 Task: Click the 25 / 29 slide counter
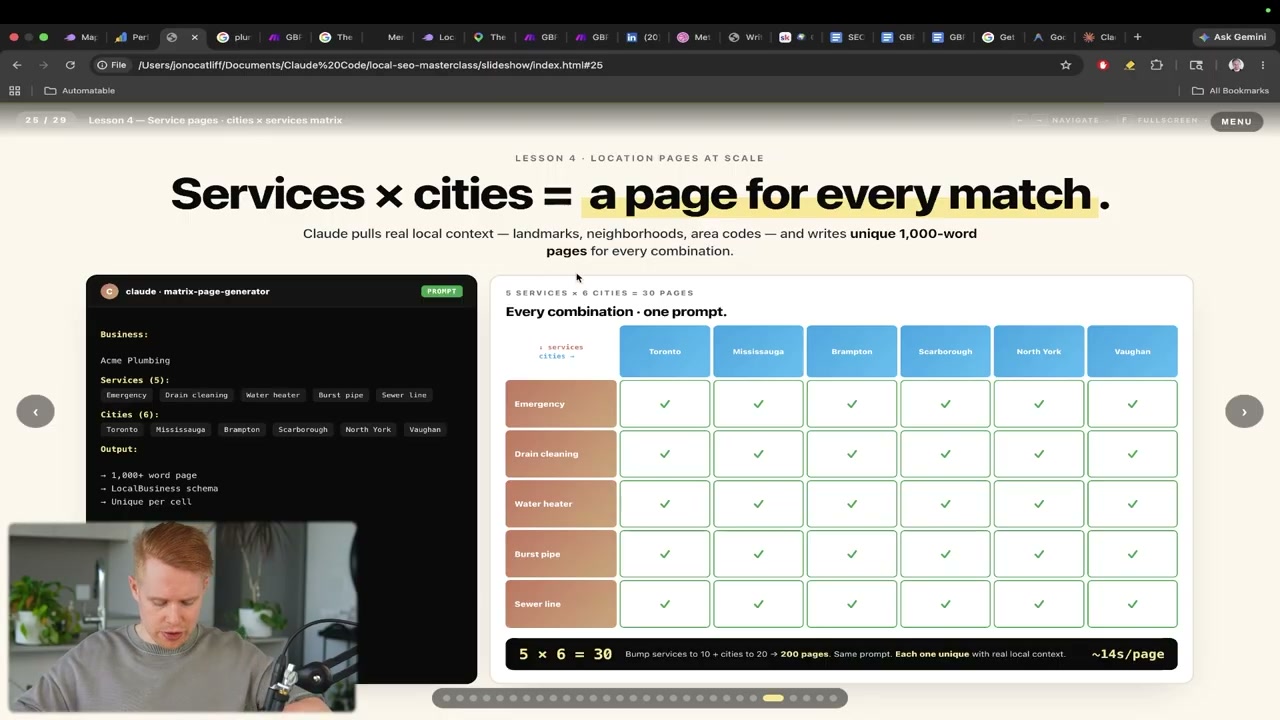click(x=46, y=120)
